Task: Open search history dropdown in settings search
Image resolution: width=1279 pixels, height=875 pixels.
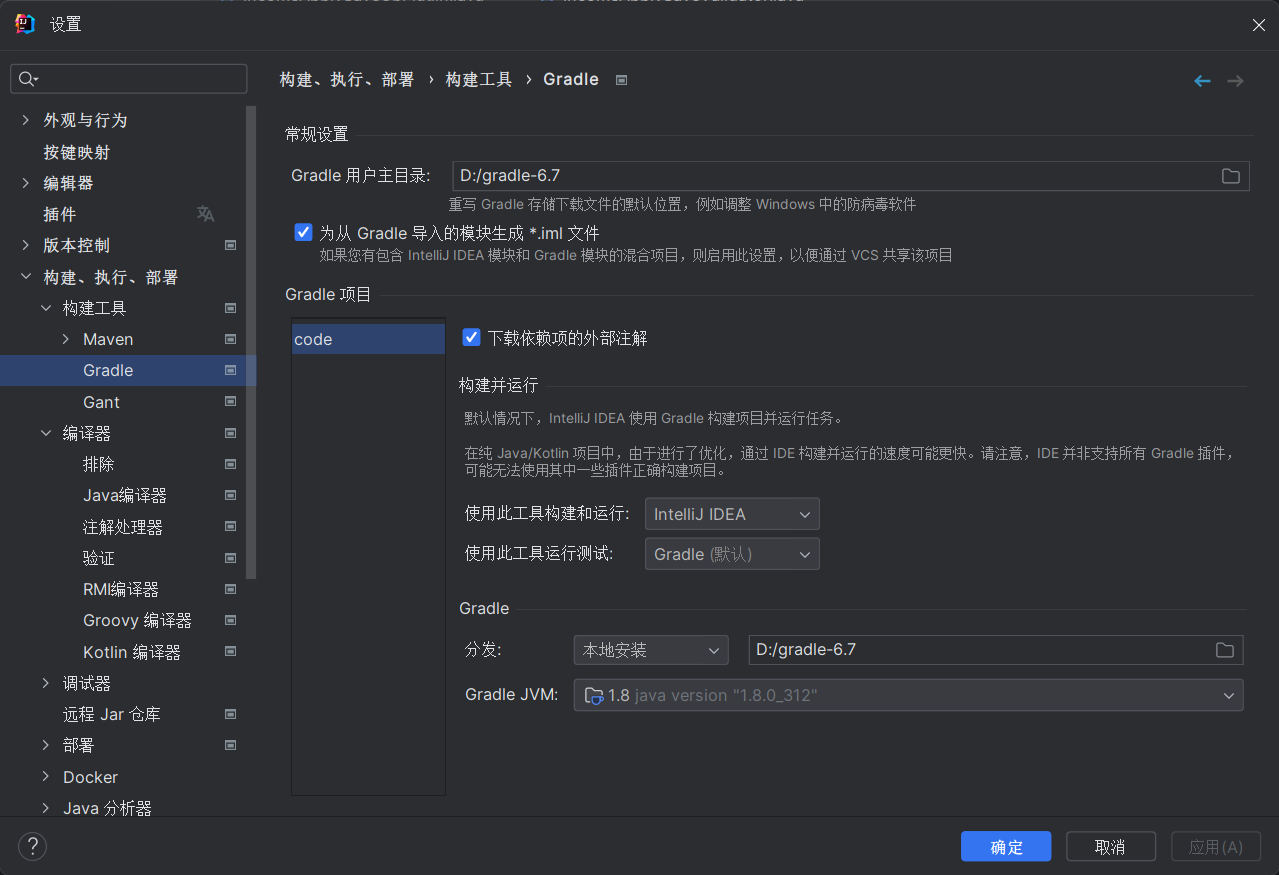Action: [36, 80]
